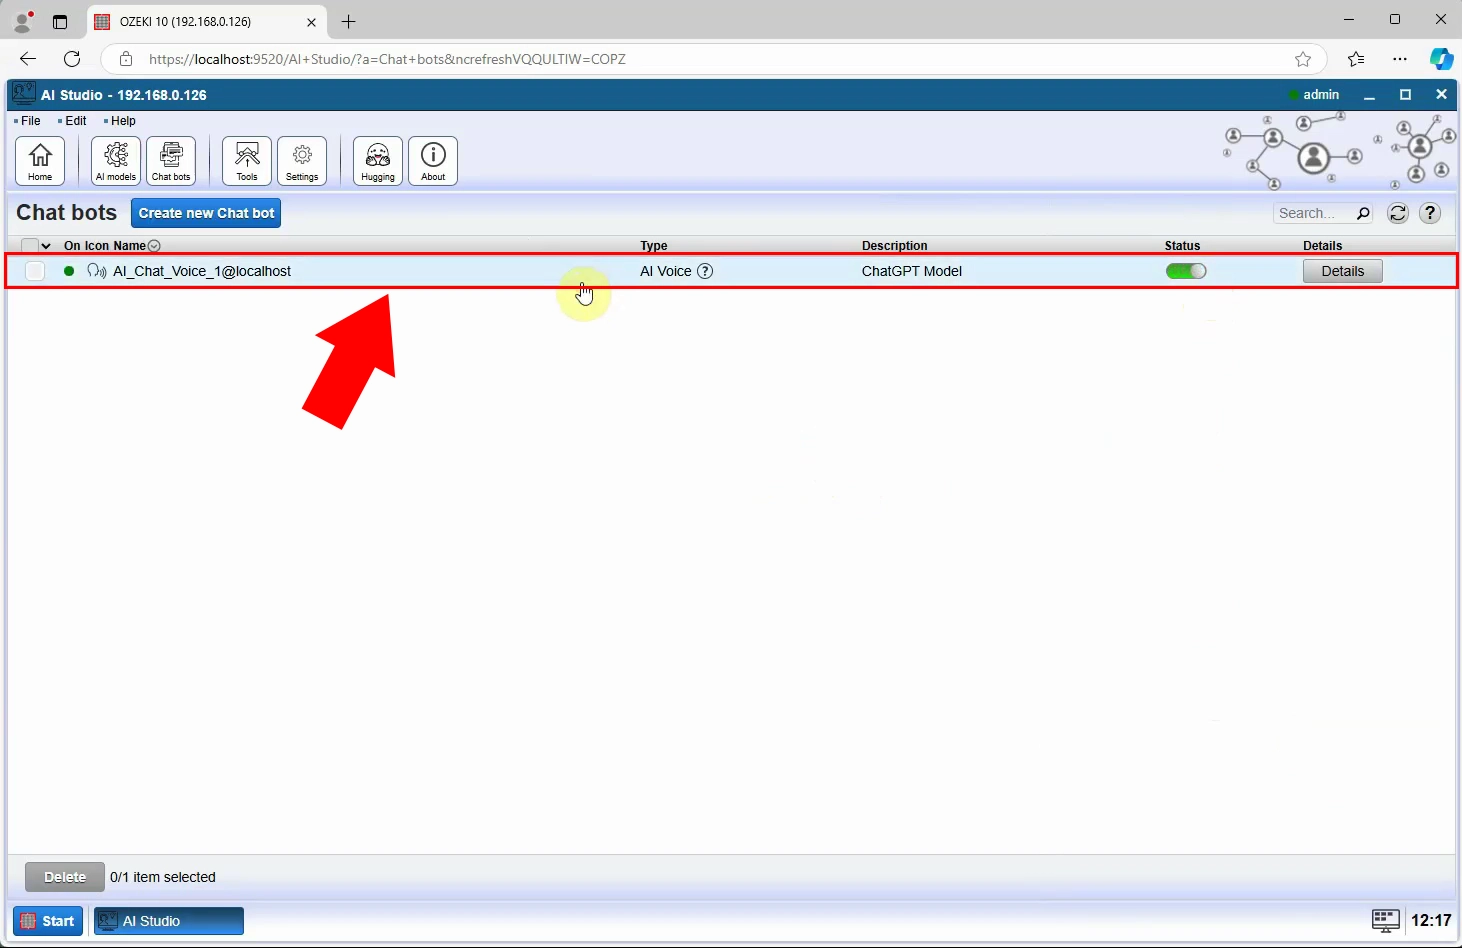Reload the page with browser refresh icon

point(72,59)
